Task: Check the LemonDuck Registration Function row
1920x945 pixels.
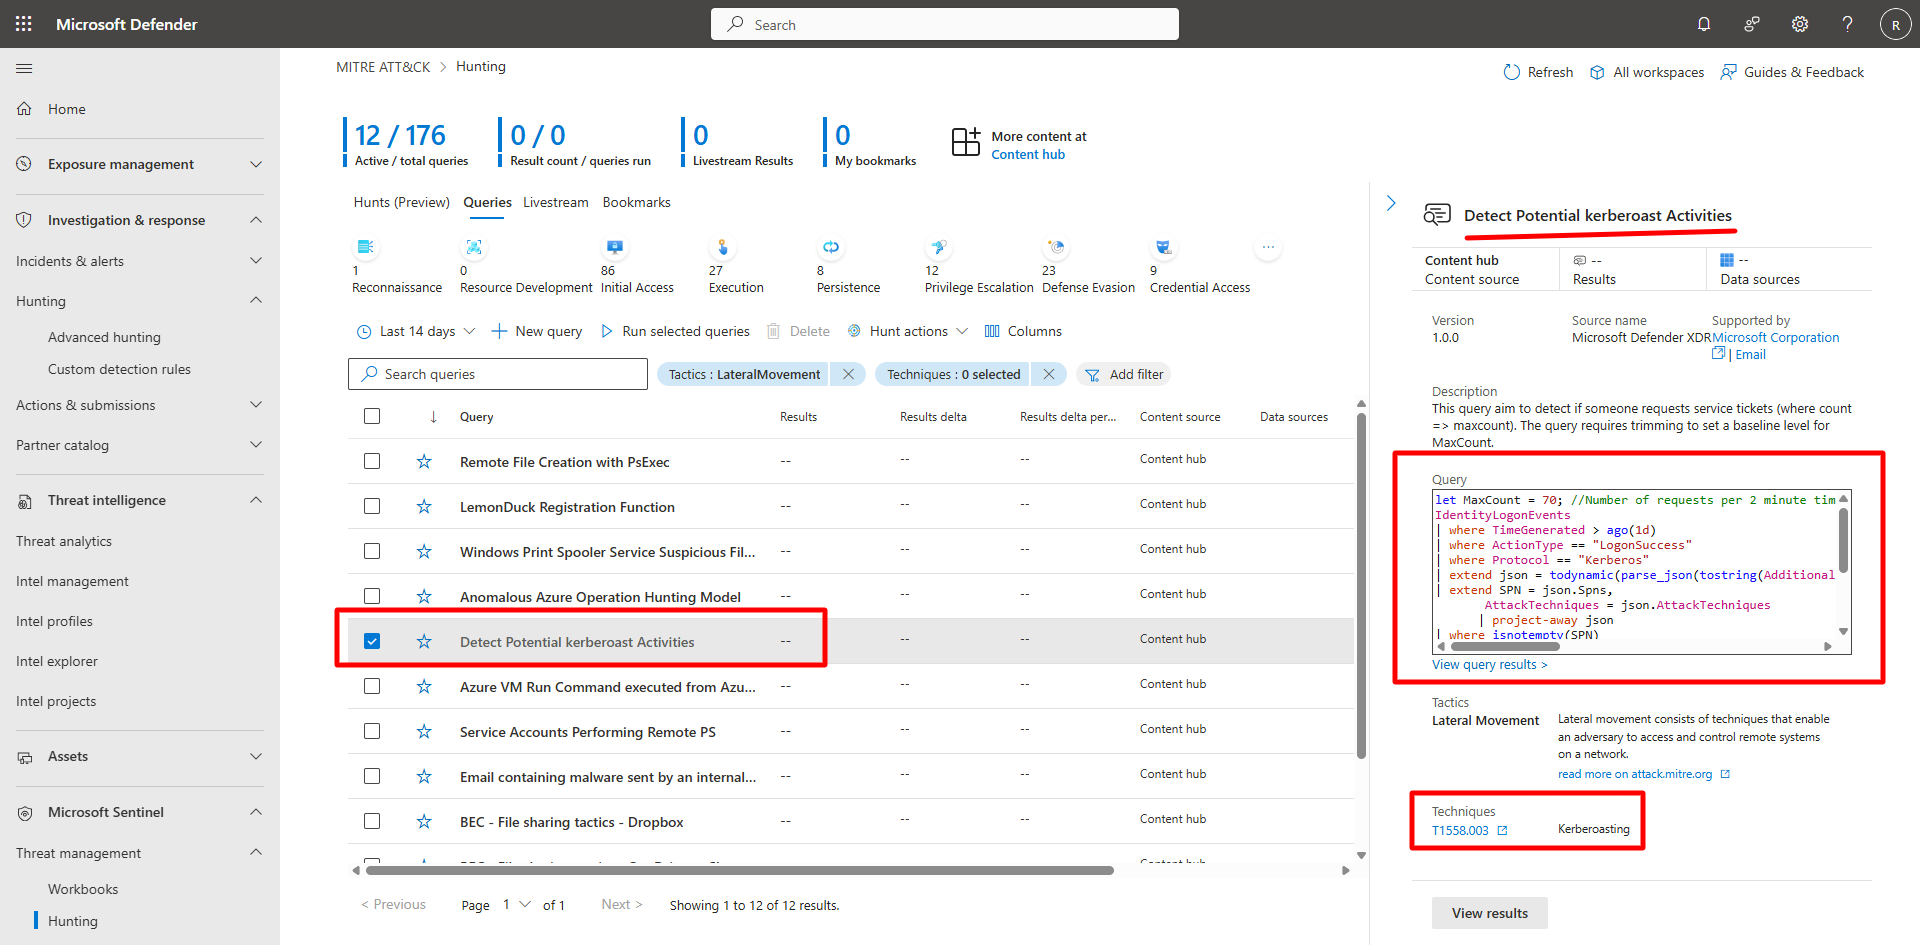Action: tap(372, 506)
